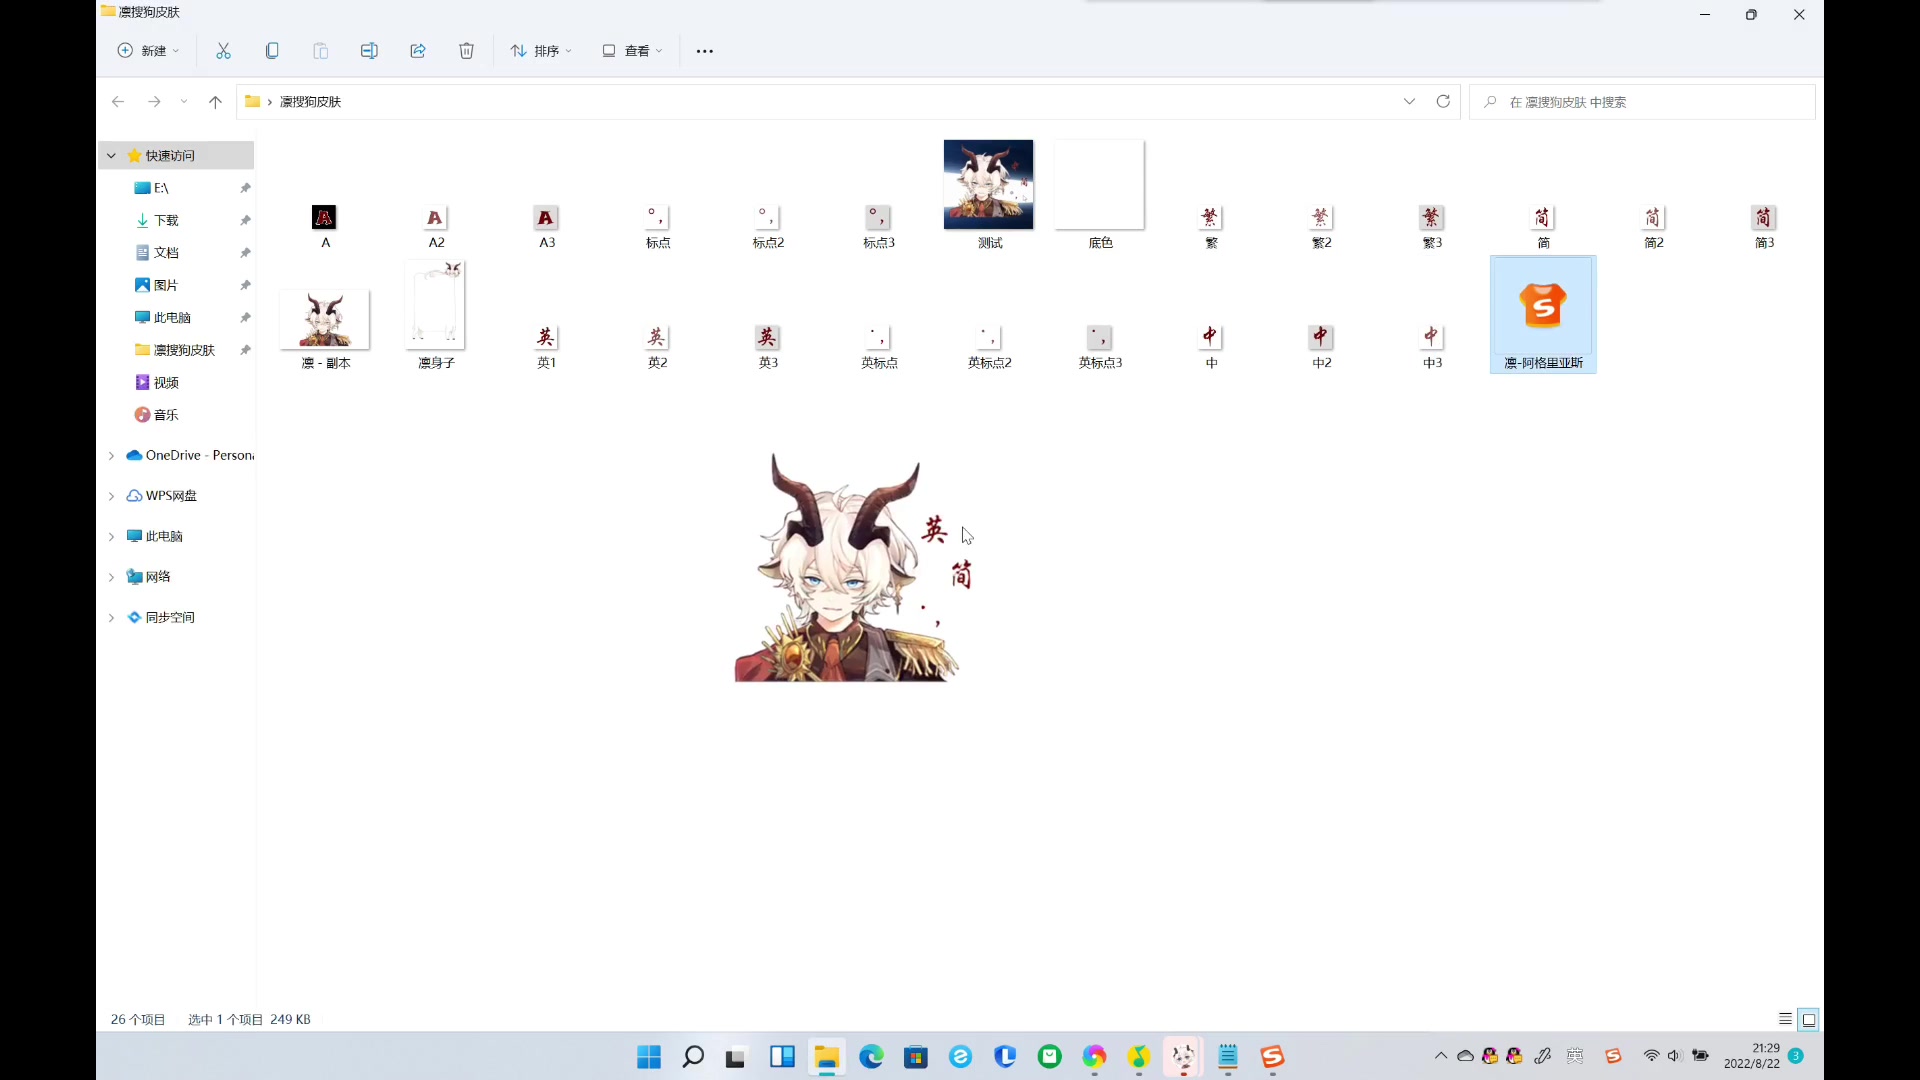This screenshot has width=1920, height=1080.
Task: Refresh the current folder view
Action: (1443, 102)
